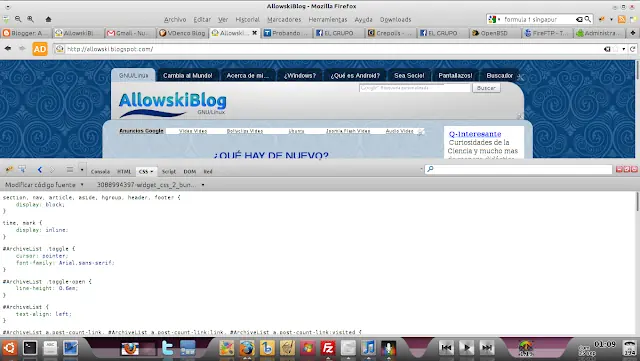The image size is (640, 361).
Task: Open the music note dock icon
Action: [x=368, y=348]
